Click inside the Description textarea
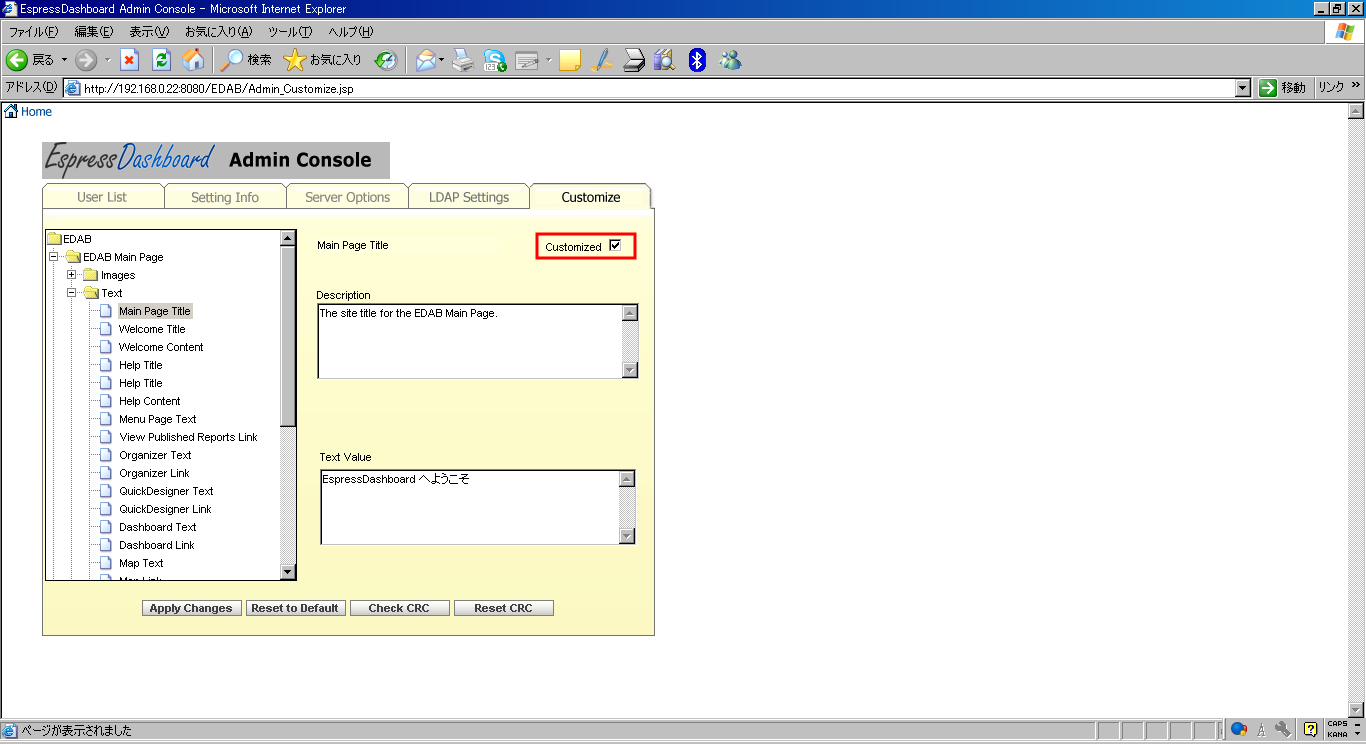1366x744 pixels. pyautogui.click(x=470, y=341)
